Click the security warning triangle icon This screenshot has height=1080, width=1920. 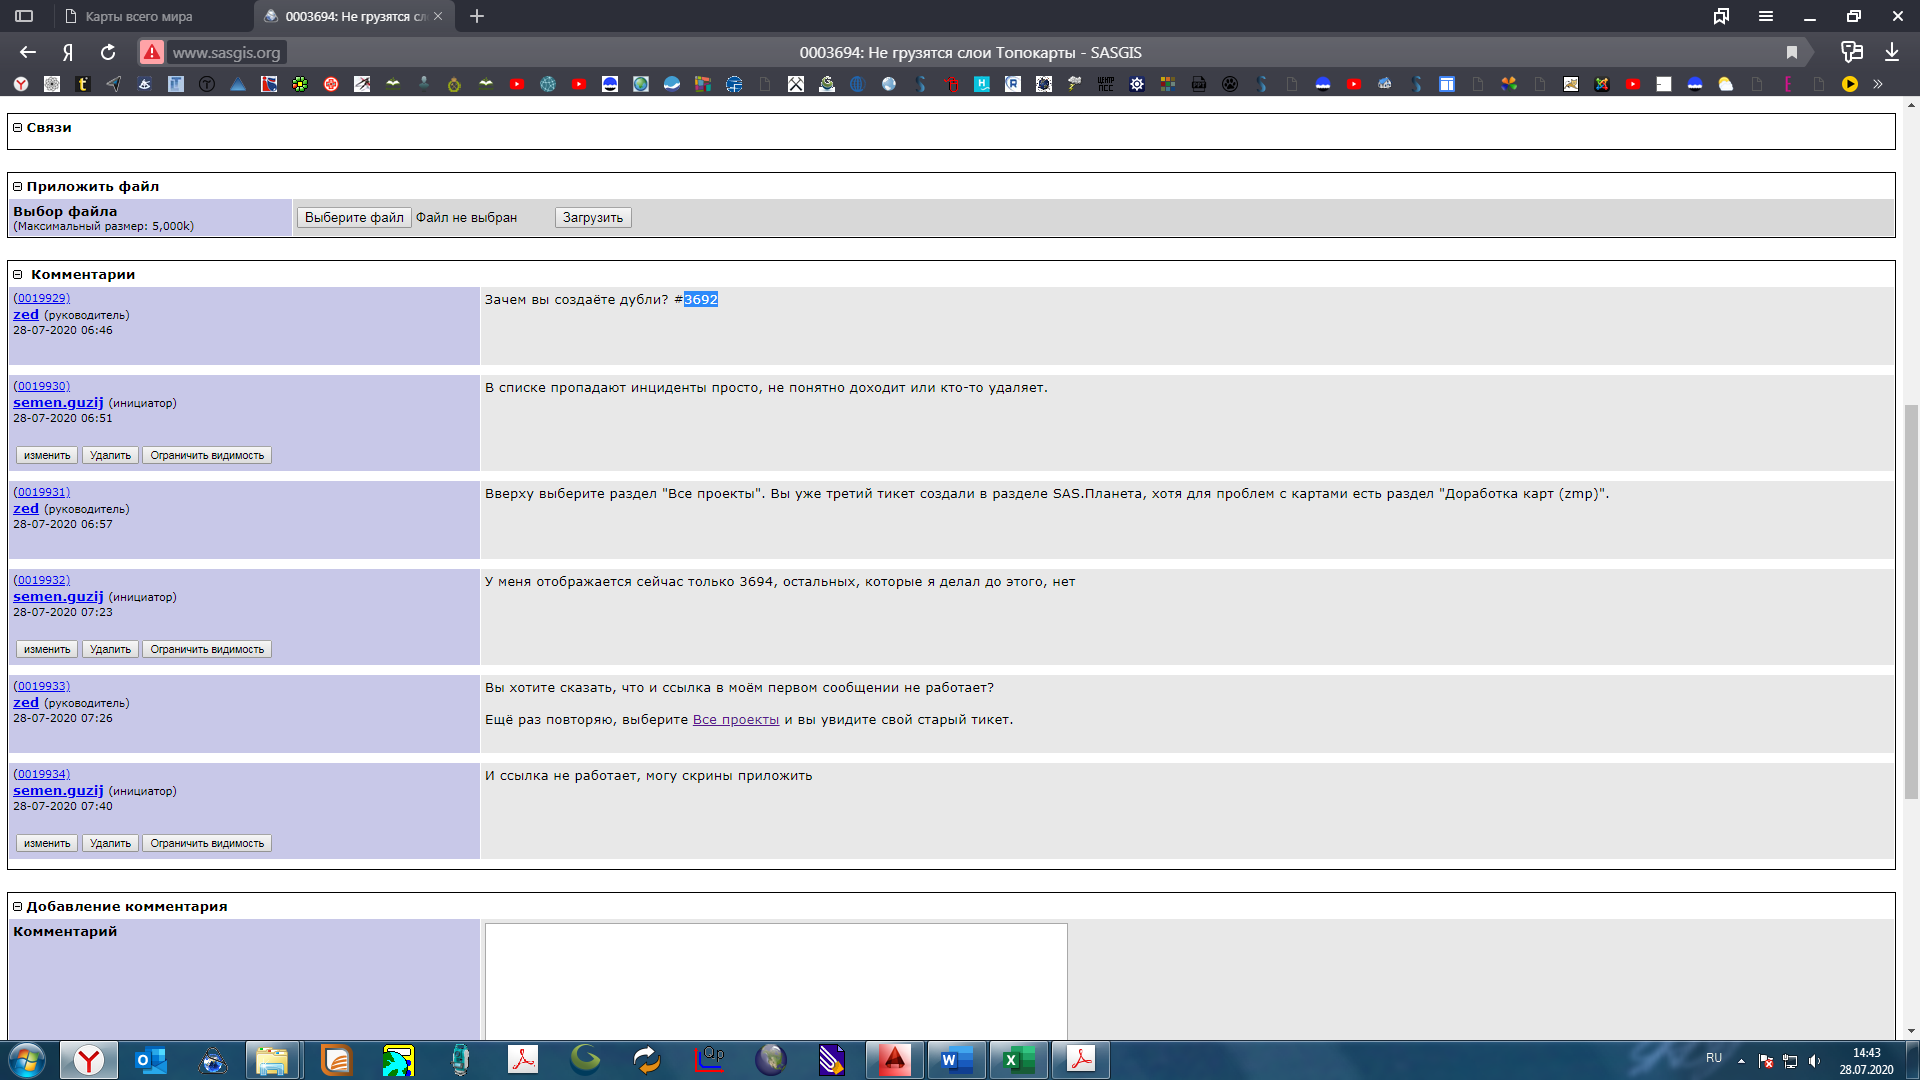click(151, 52)
